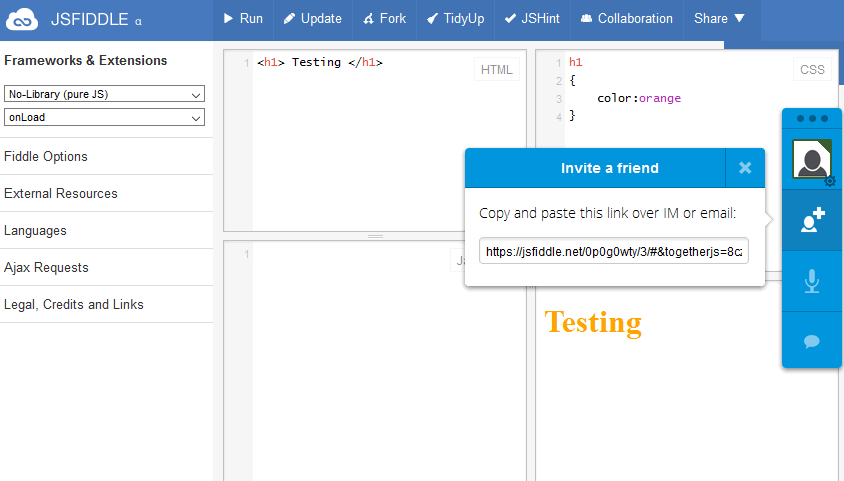The height and width of the screenshot is (481, 844).
Task: Open the onLoad dropdown
Action: tap(104, 117)
